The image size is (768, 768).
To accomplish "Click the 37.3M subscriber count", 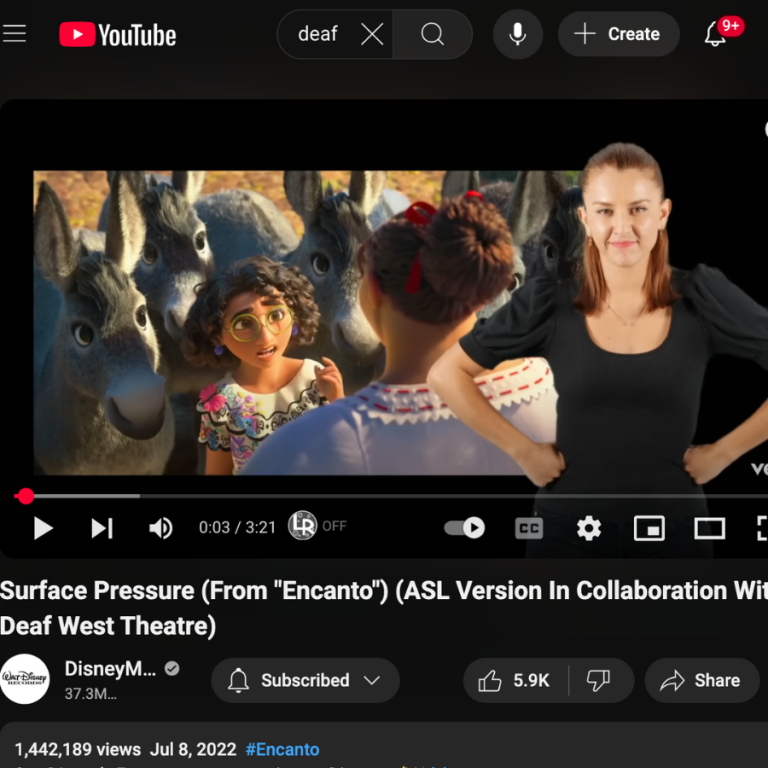I will pos(91,694).
